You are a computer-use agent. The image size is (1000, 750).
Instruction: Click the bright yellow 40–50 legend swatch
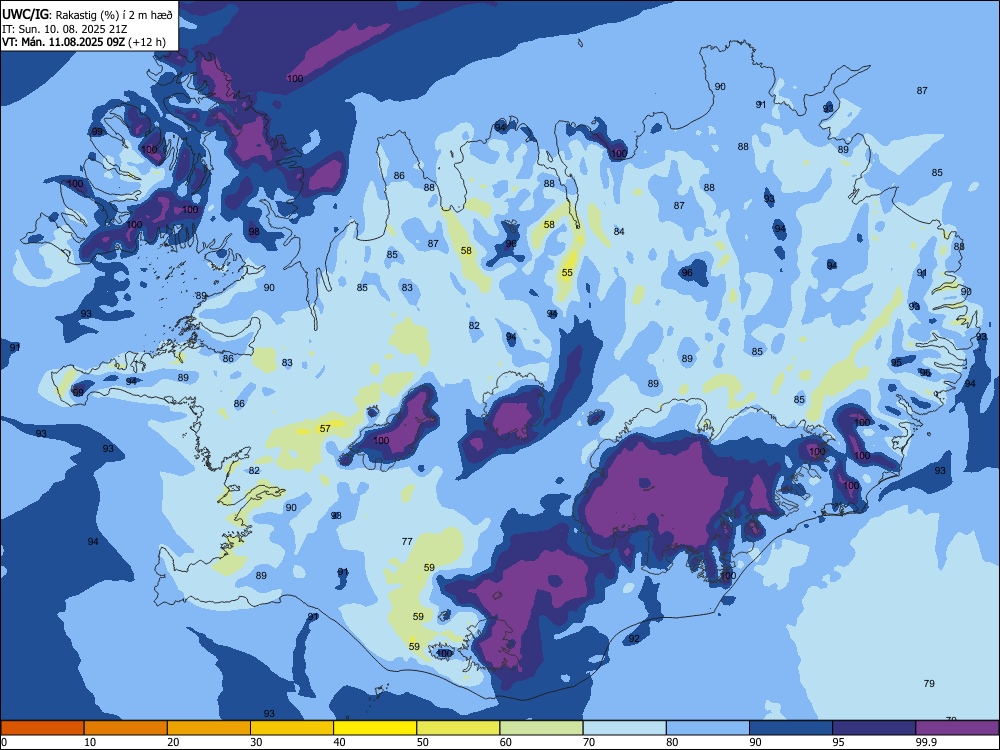375,728
